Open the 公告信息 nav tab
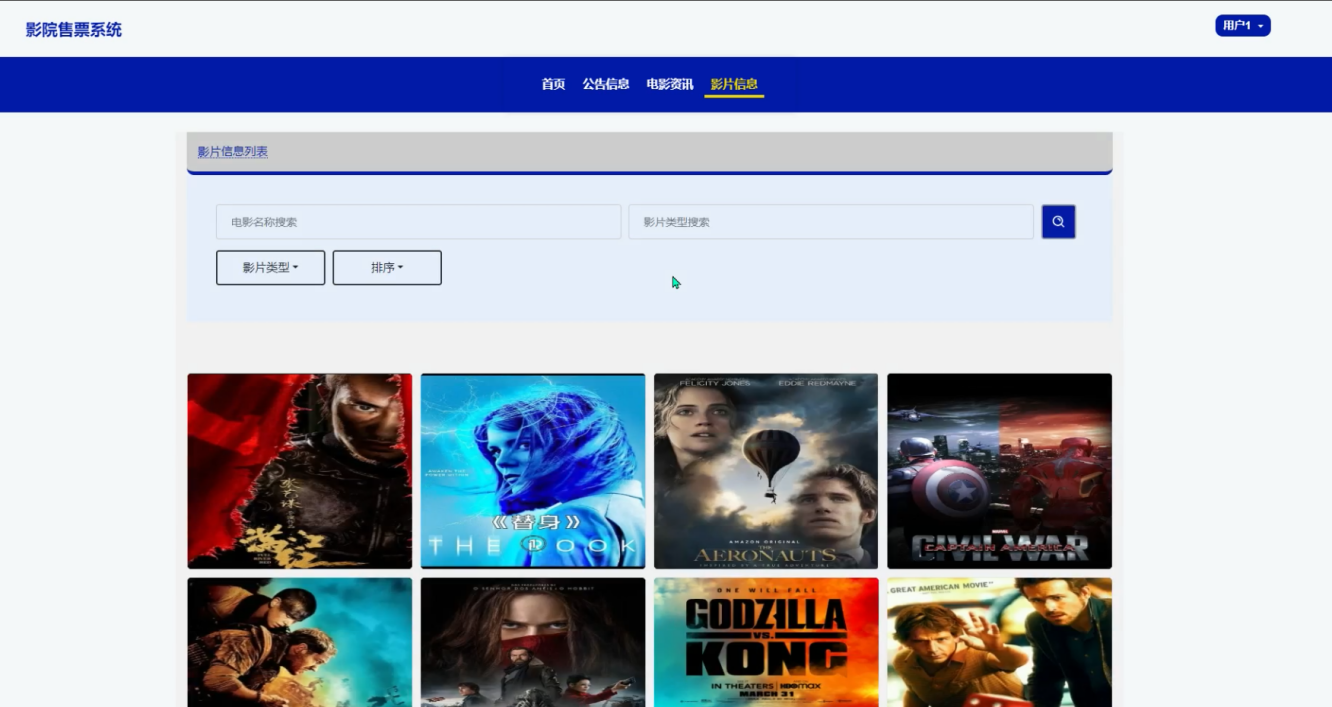This screenshot has width=1332, height=707. point(606,84)
